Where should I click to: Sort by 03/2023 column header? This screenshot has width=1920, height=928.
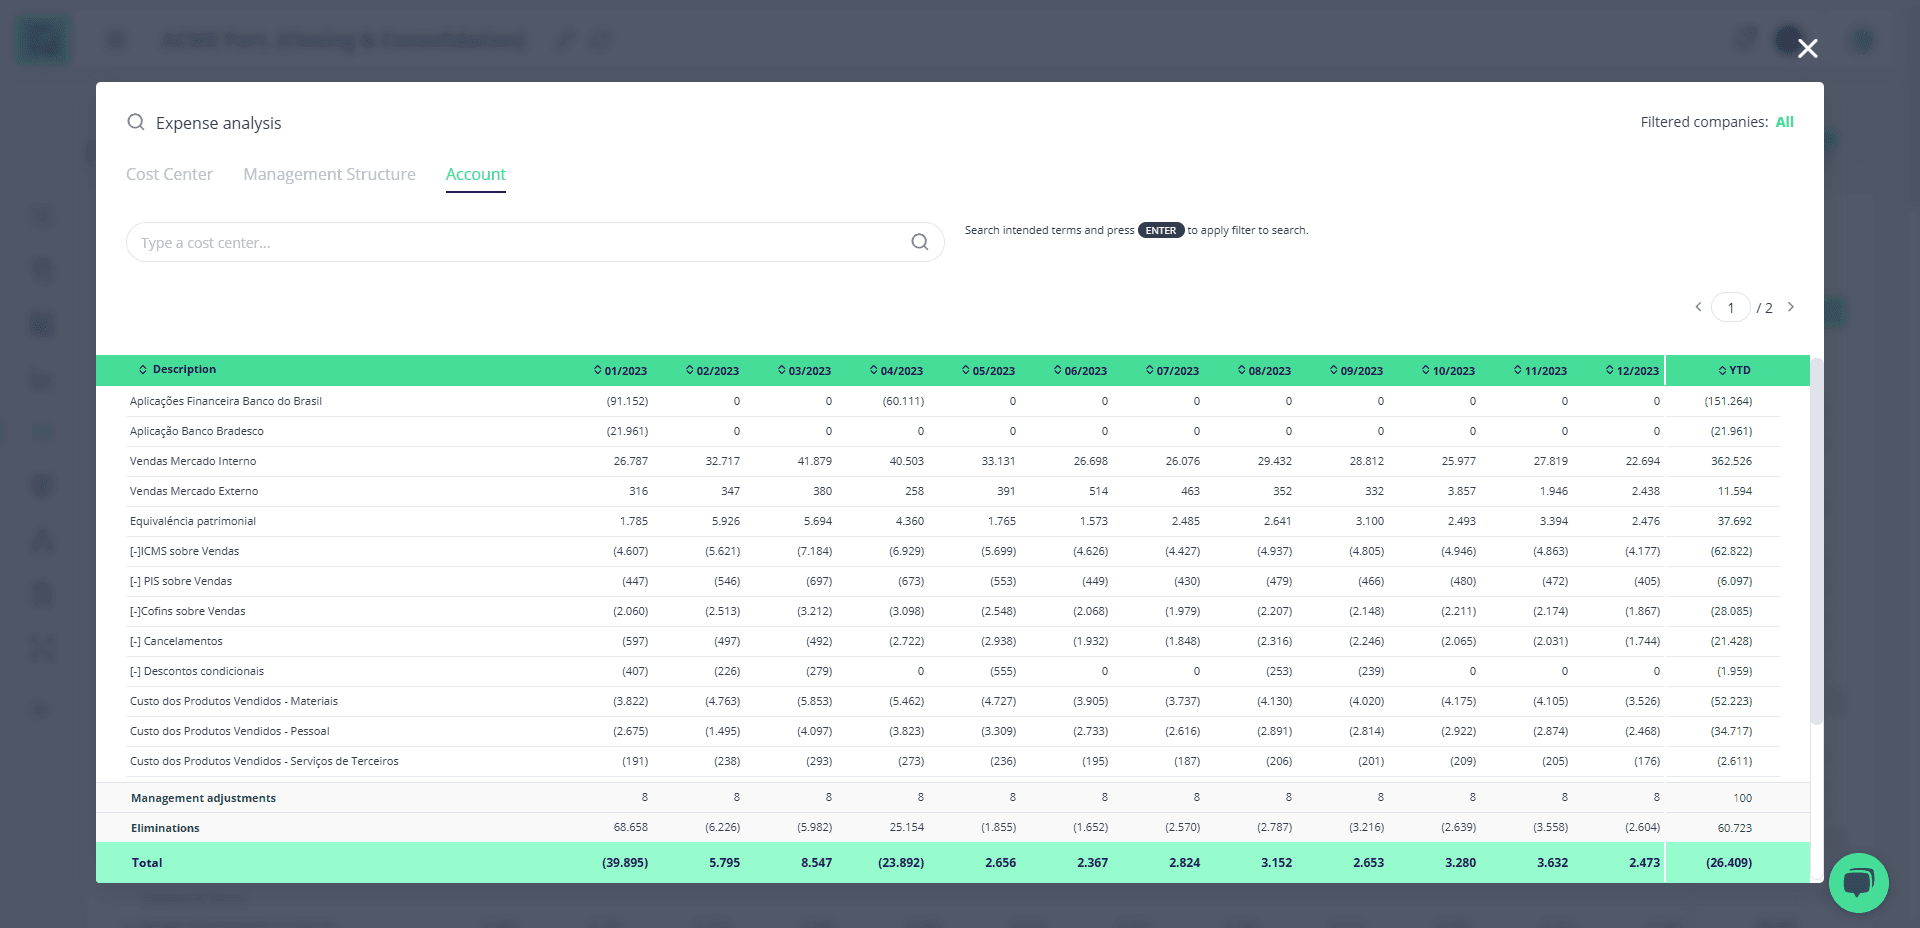coord(804,370)
